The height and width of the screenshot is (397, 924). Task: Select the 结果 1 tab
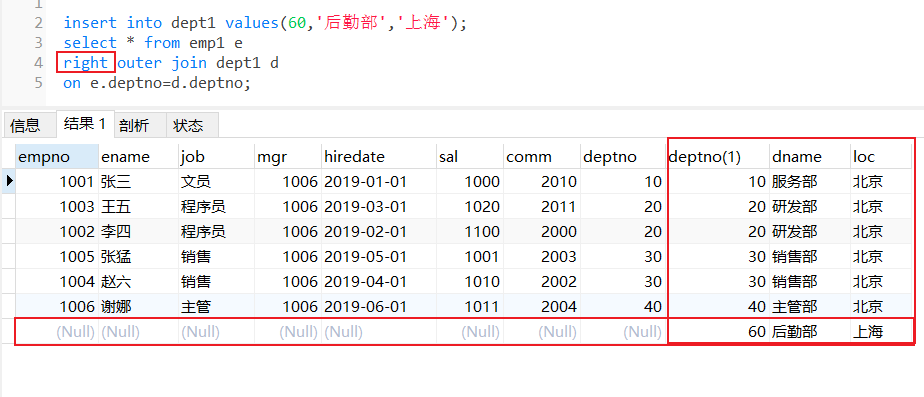(85, 124)
